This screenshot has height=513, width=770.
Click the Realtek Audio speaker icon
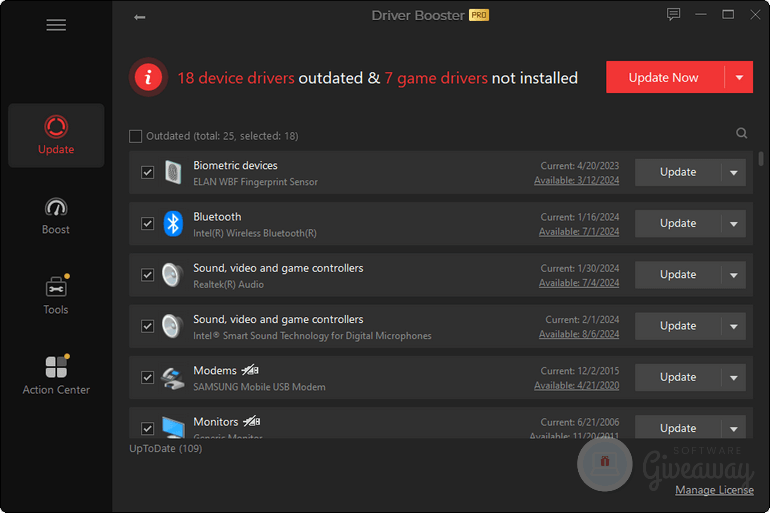[173, 275]
